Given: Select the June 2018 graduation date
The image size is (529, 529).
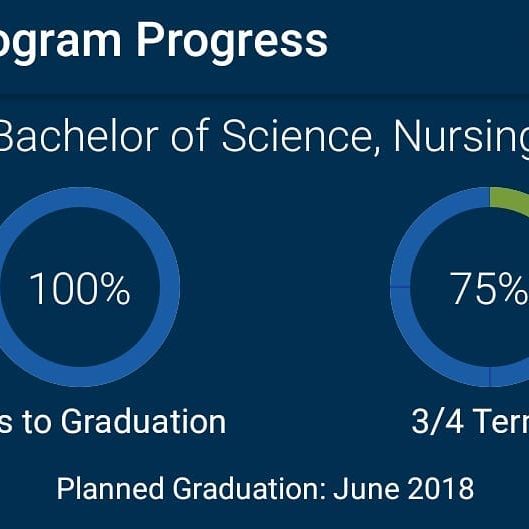Looking at the screenshot, I should (403, 488).
